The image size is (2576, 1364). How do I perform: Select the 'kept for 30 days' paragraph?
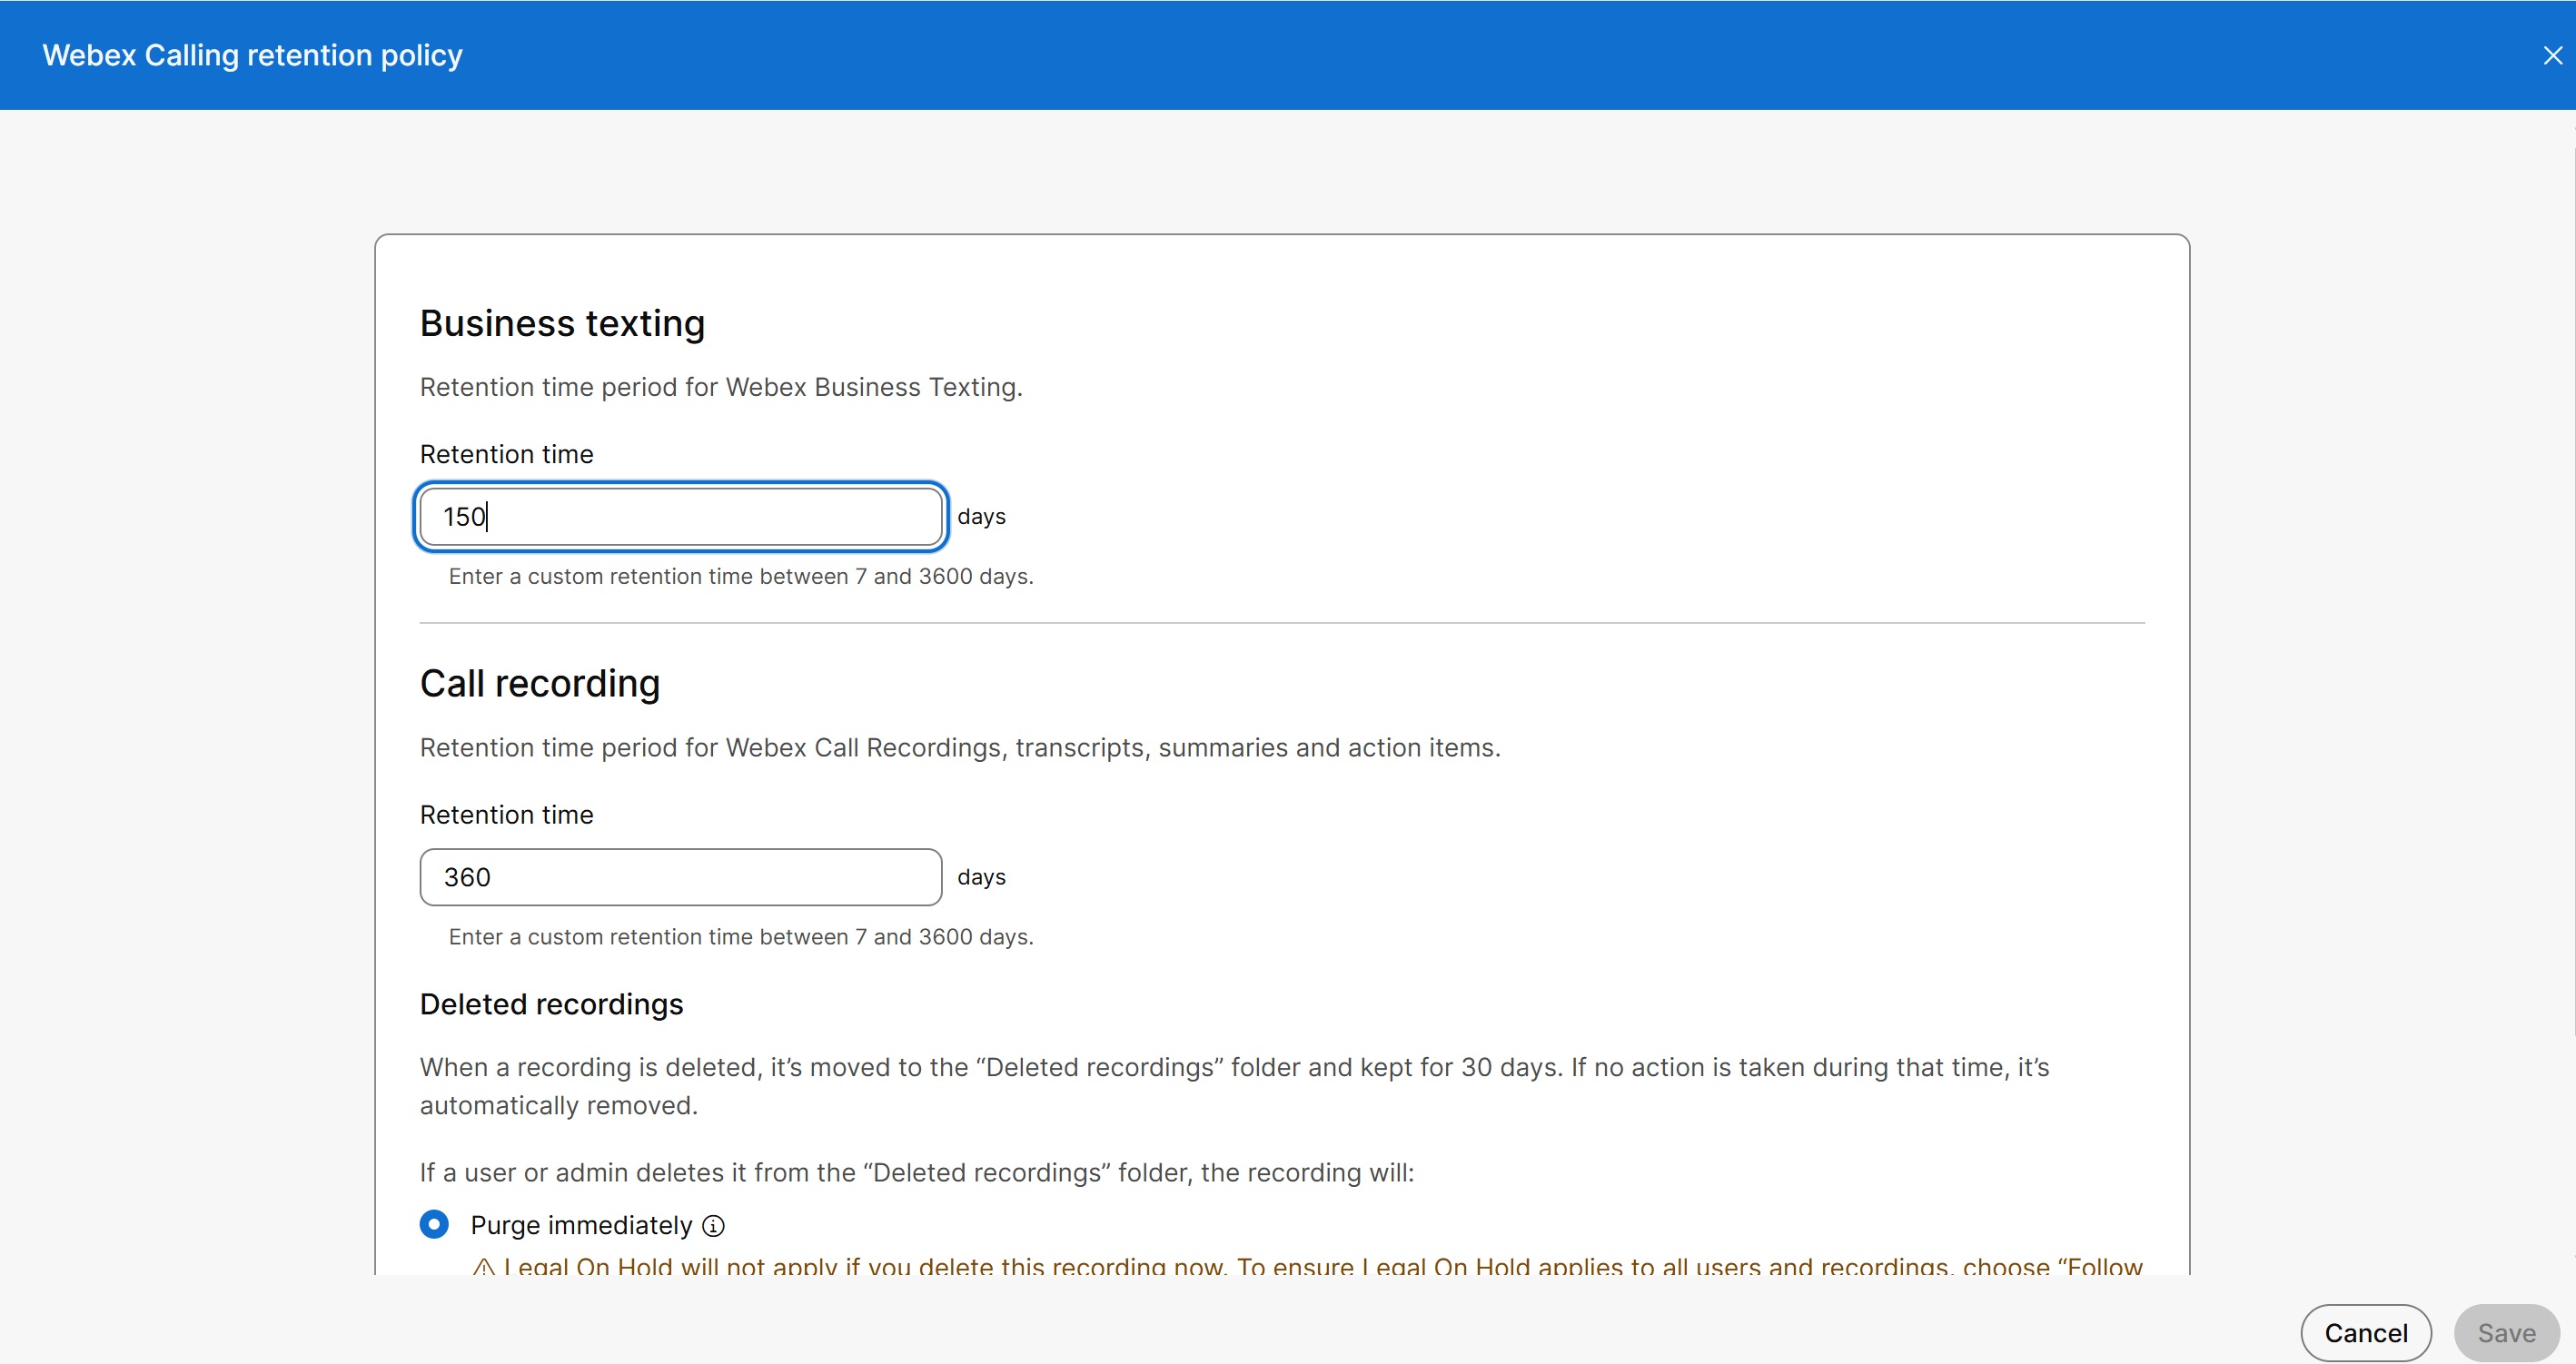pyautogui.click(x=1234, y=1087)
